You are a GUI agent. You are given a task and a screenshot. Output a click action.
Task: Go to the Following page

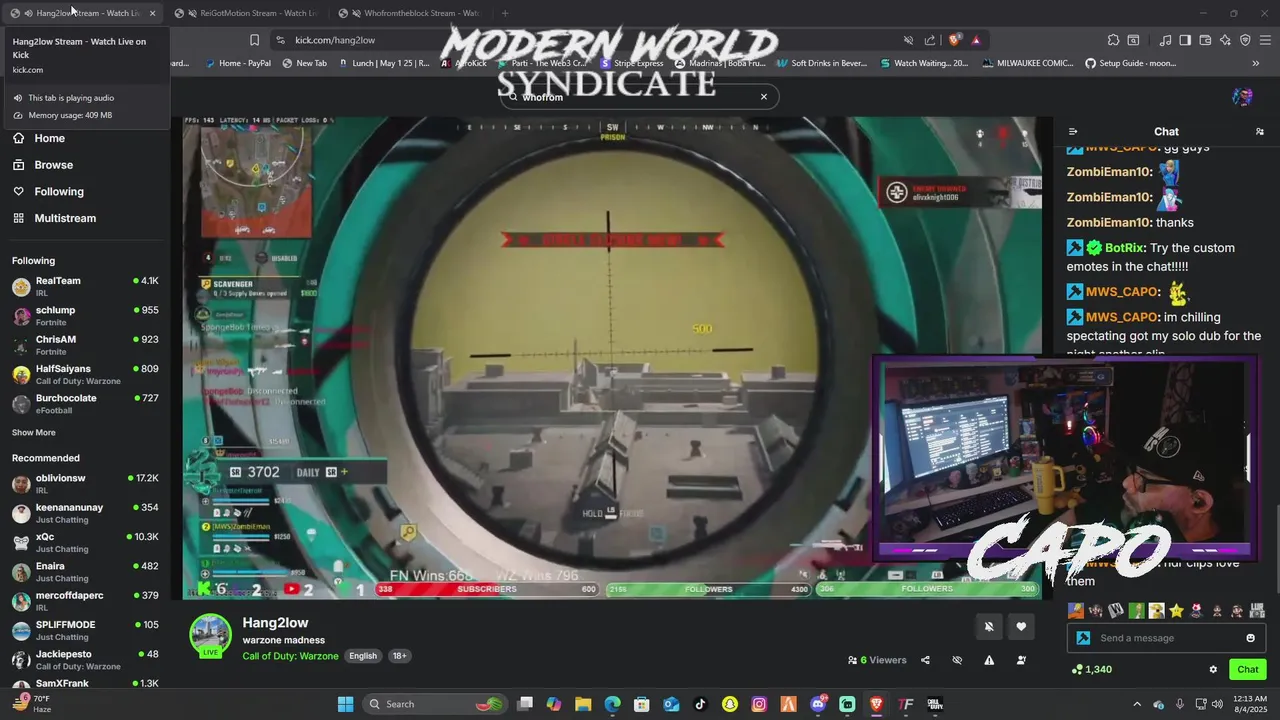click(48, 191)
